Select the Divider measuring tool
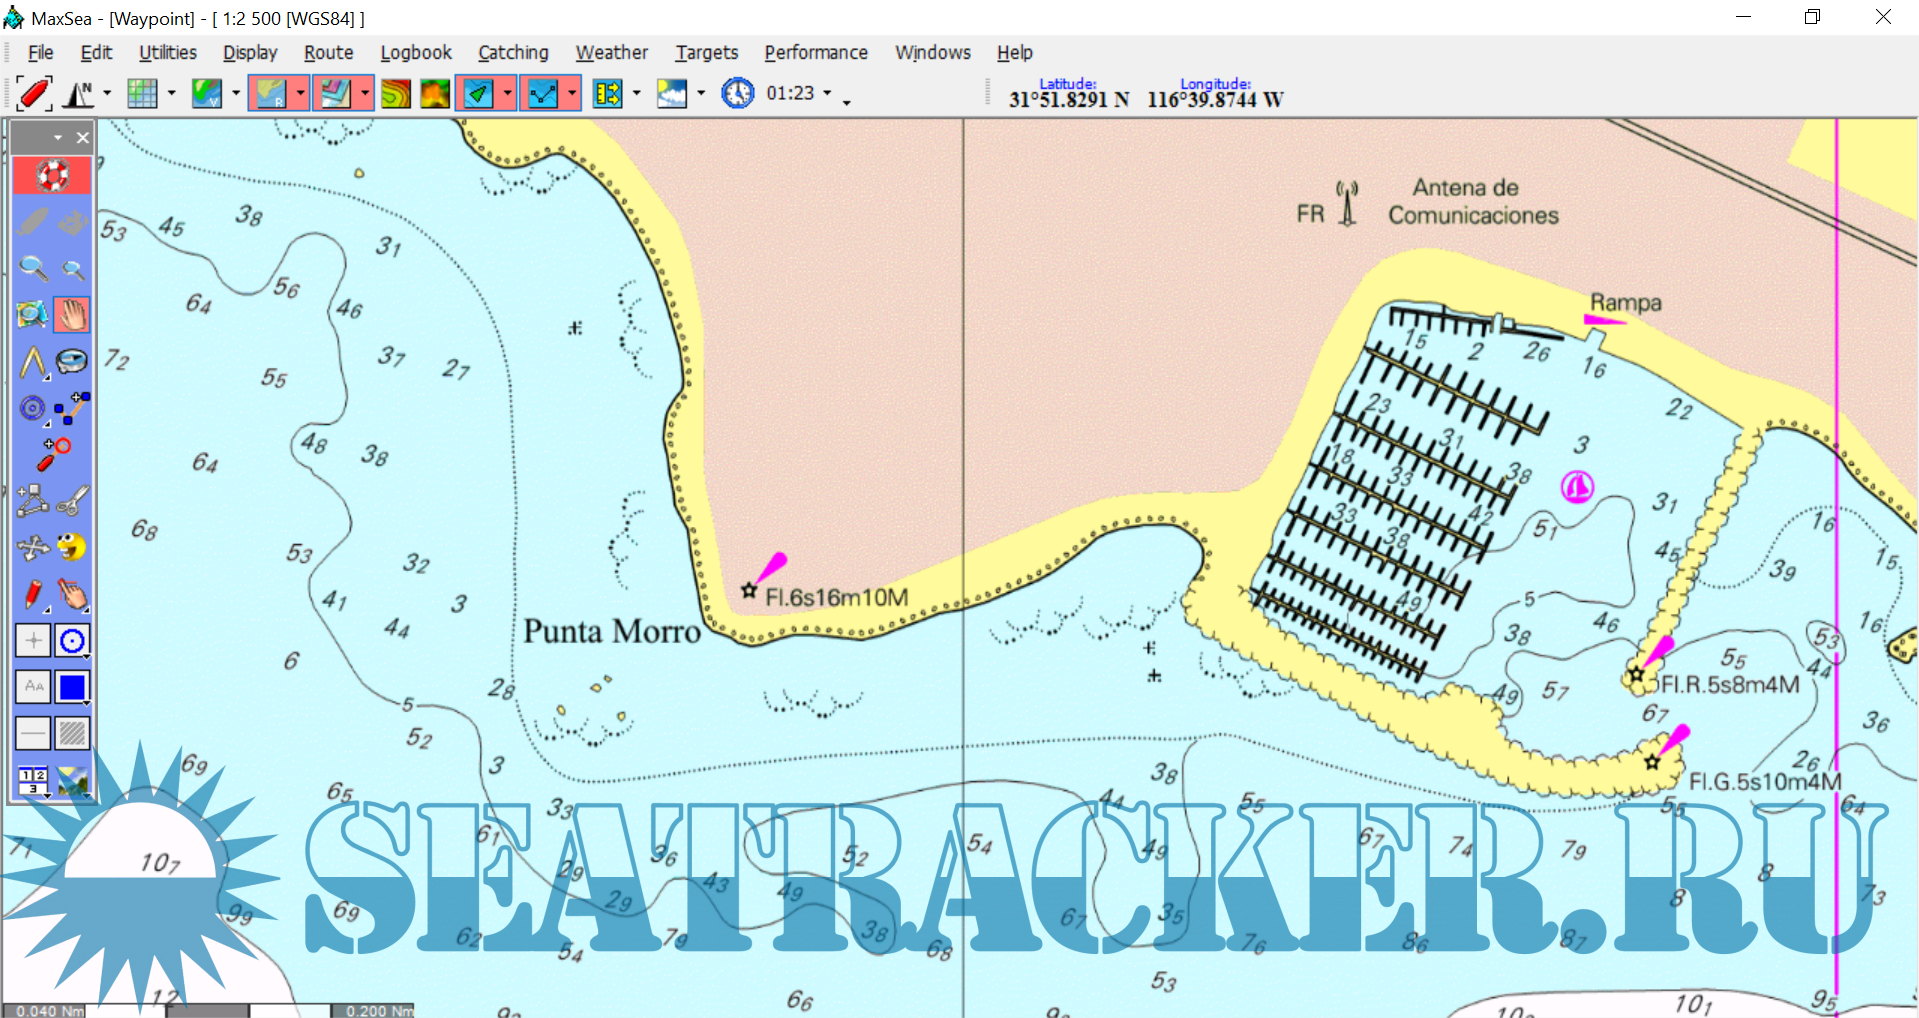The width and height of the screenshot is (1919, 1018). (x=33, y=362)
